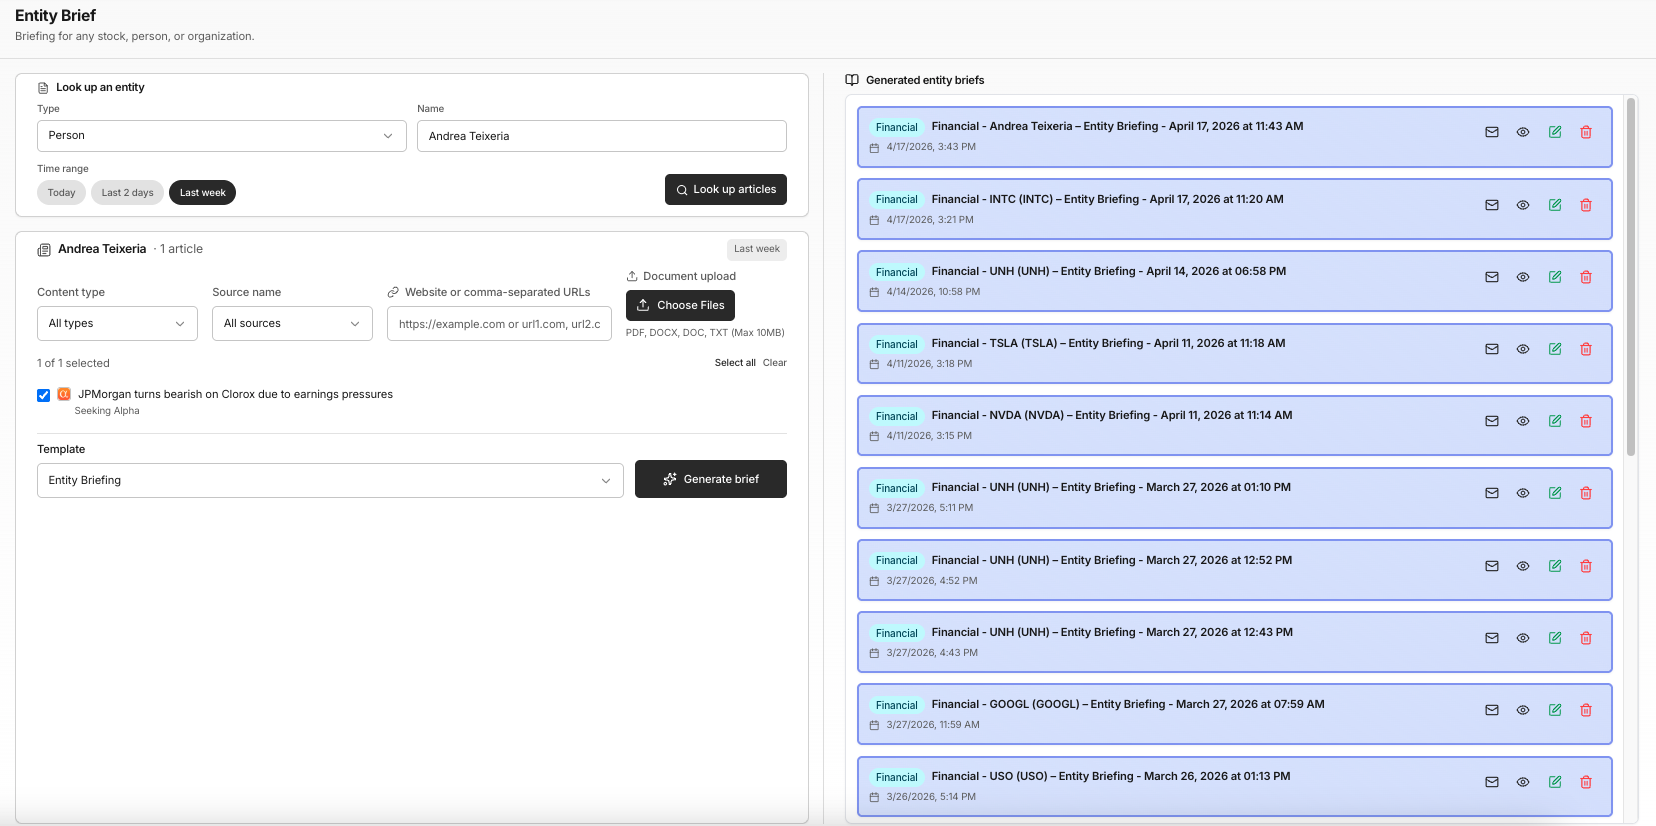The height and width of the screenshot is (826, 1656).
Task: Focus the website URLs input field
Action: point(499,324)
